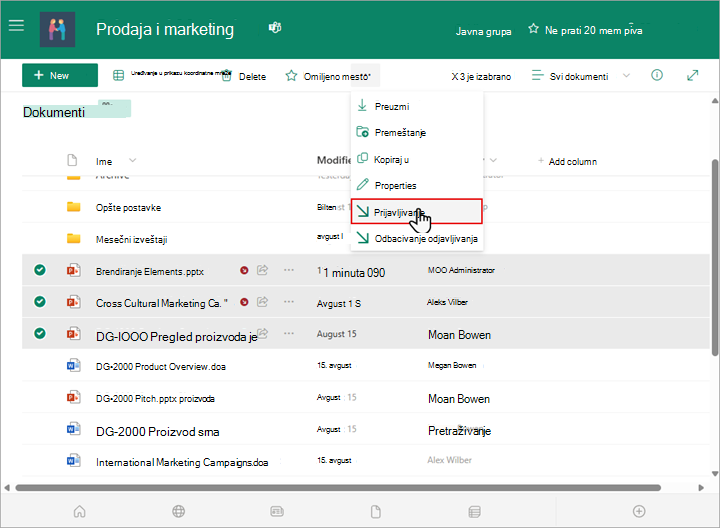720x528 pixels.
Task: Click the plus create icon in bottom bar
Action: [639, 511]
